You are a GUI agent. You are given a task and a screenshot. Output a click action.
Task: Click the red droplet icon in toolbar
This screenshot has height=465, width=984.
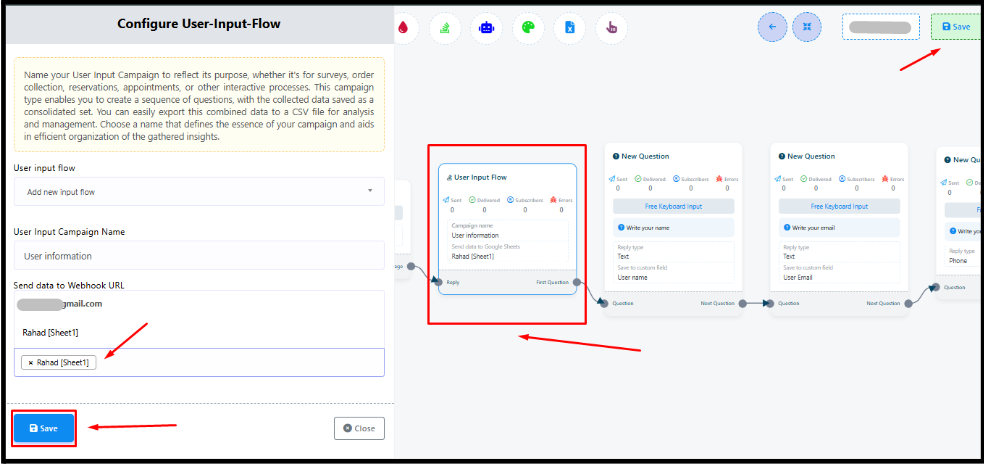403,28
